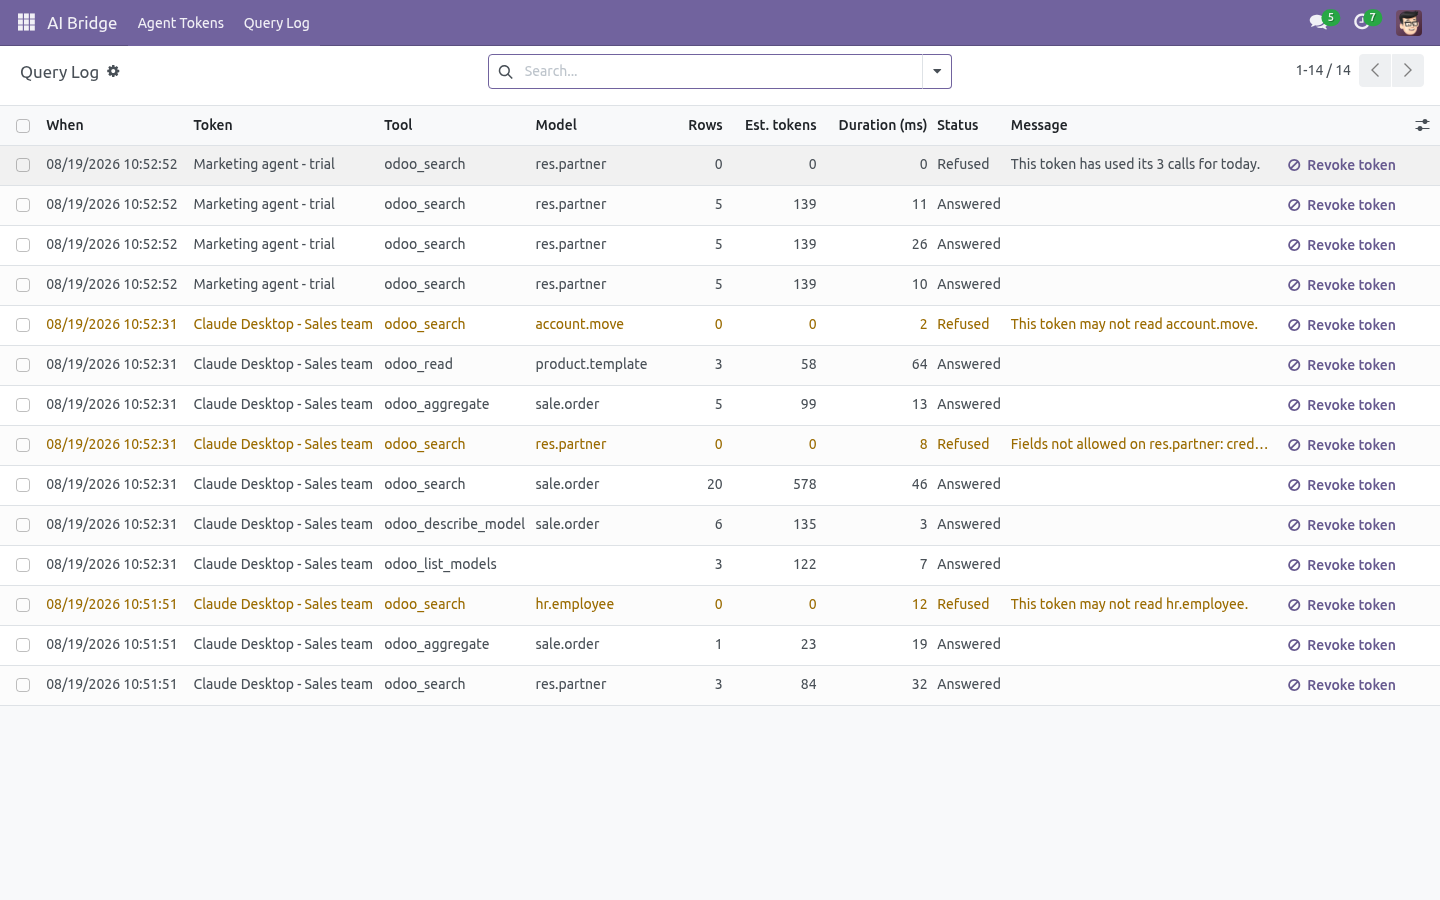Image resolution: width=1440 pixels, height=900 pixels.
Task: Check the account.move row checkbox
Action: (23, 325)
